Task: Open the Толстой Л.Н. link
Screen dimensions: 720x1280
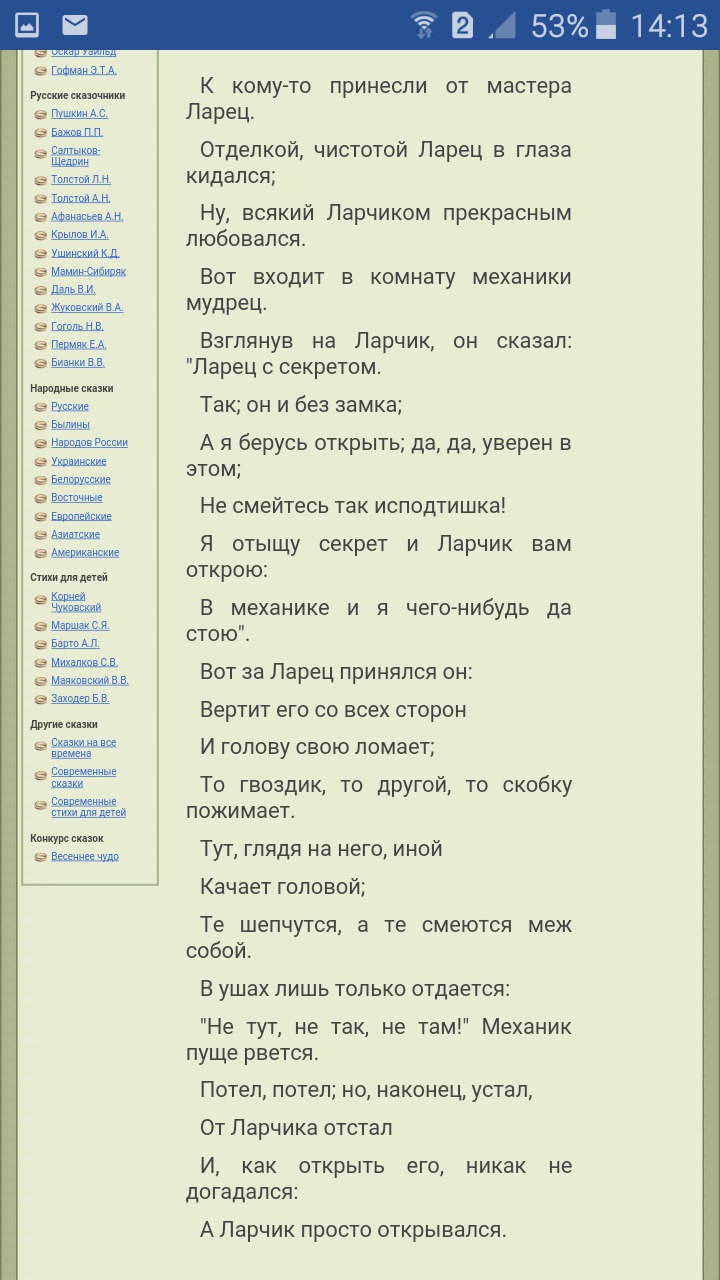Action: coord(81,180)
